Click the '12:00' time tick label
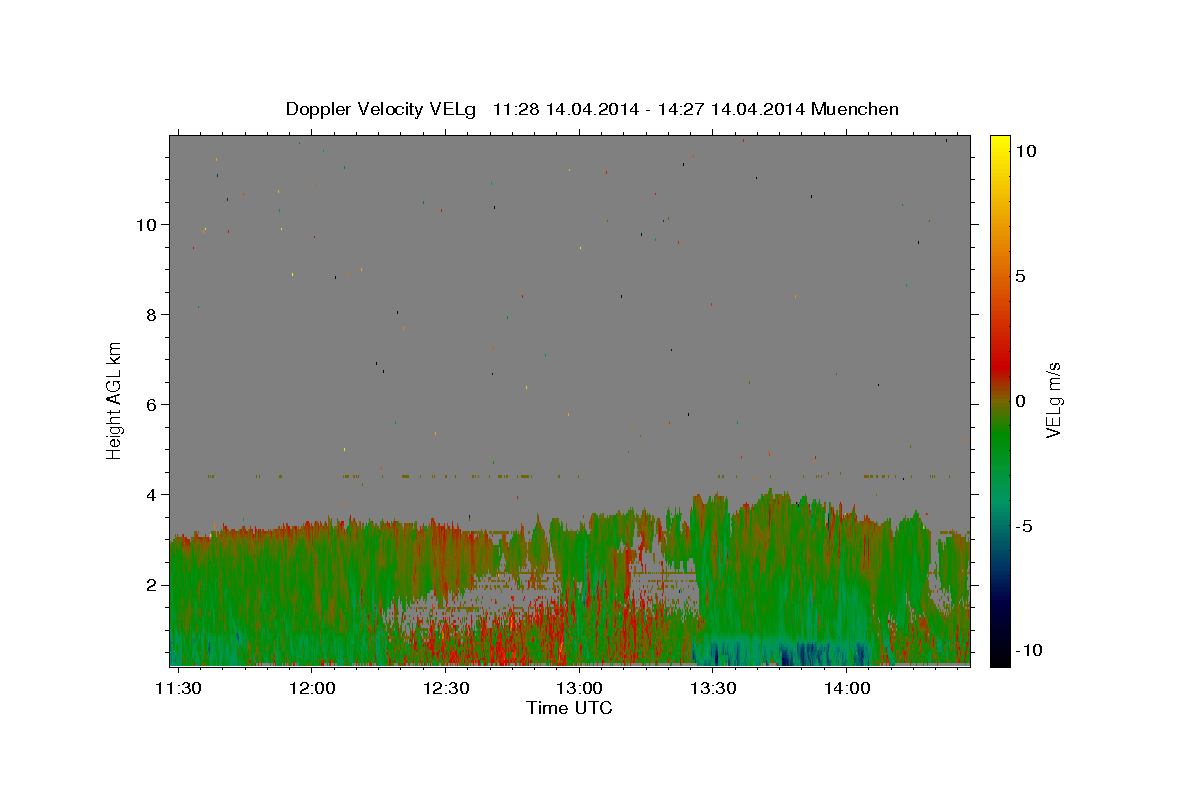This screenshot has width=1200, height=800. point(312,688)
